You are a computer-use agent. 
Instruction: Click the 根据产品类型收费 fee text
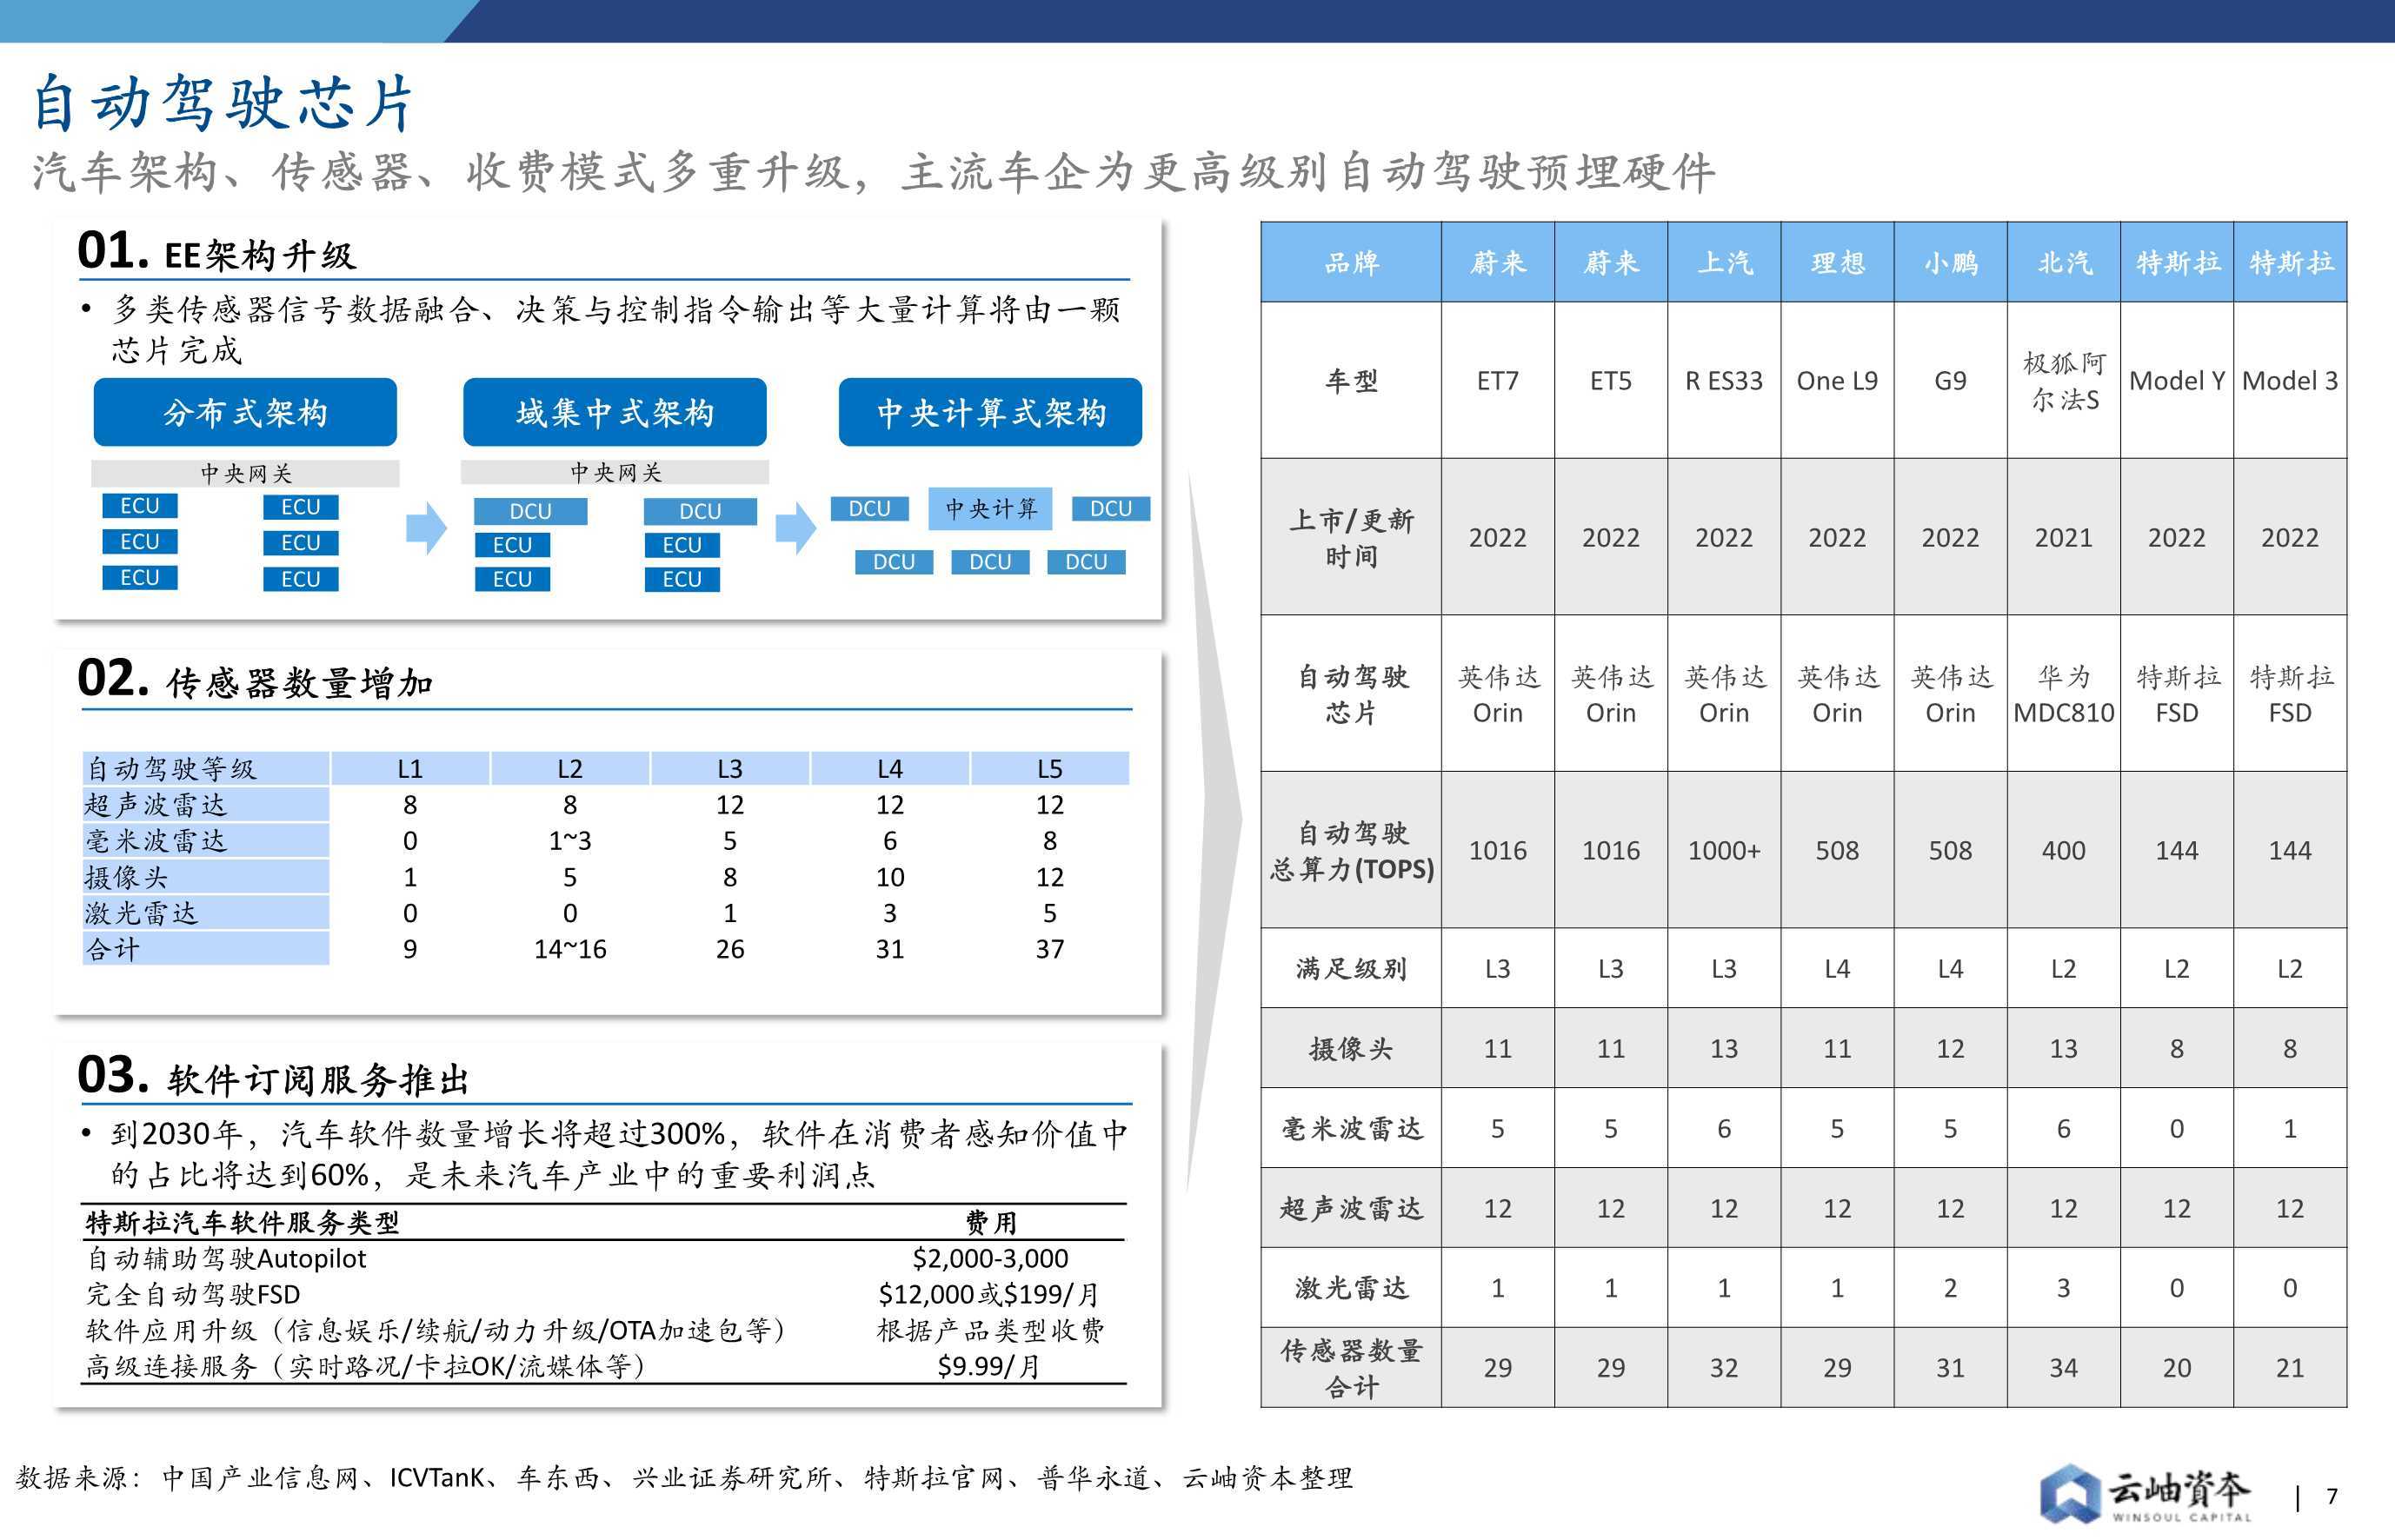click(x=990, y=1330)
